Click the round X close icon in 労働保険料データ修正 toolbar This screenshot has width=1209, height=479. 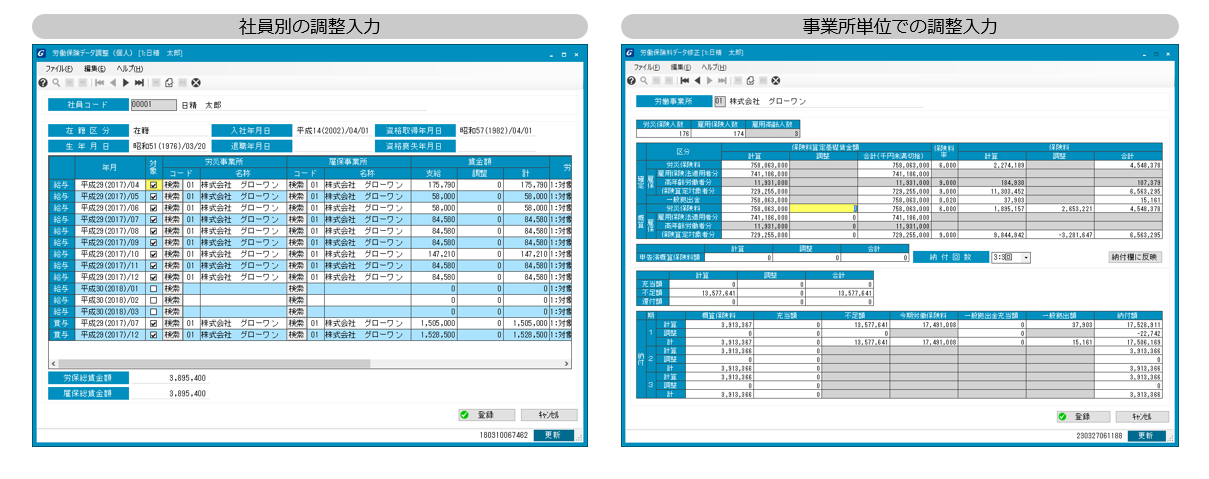tap(775, 80)
